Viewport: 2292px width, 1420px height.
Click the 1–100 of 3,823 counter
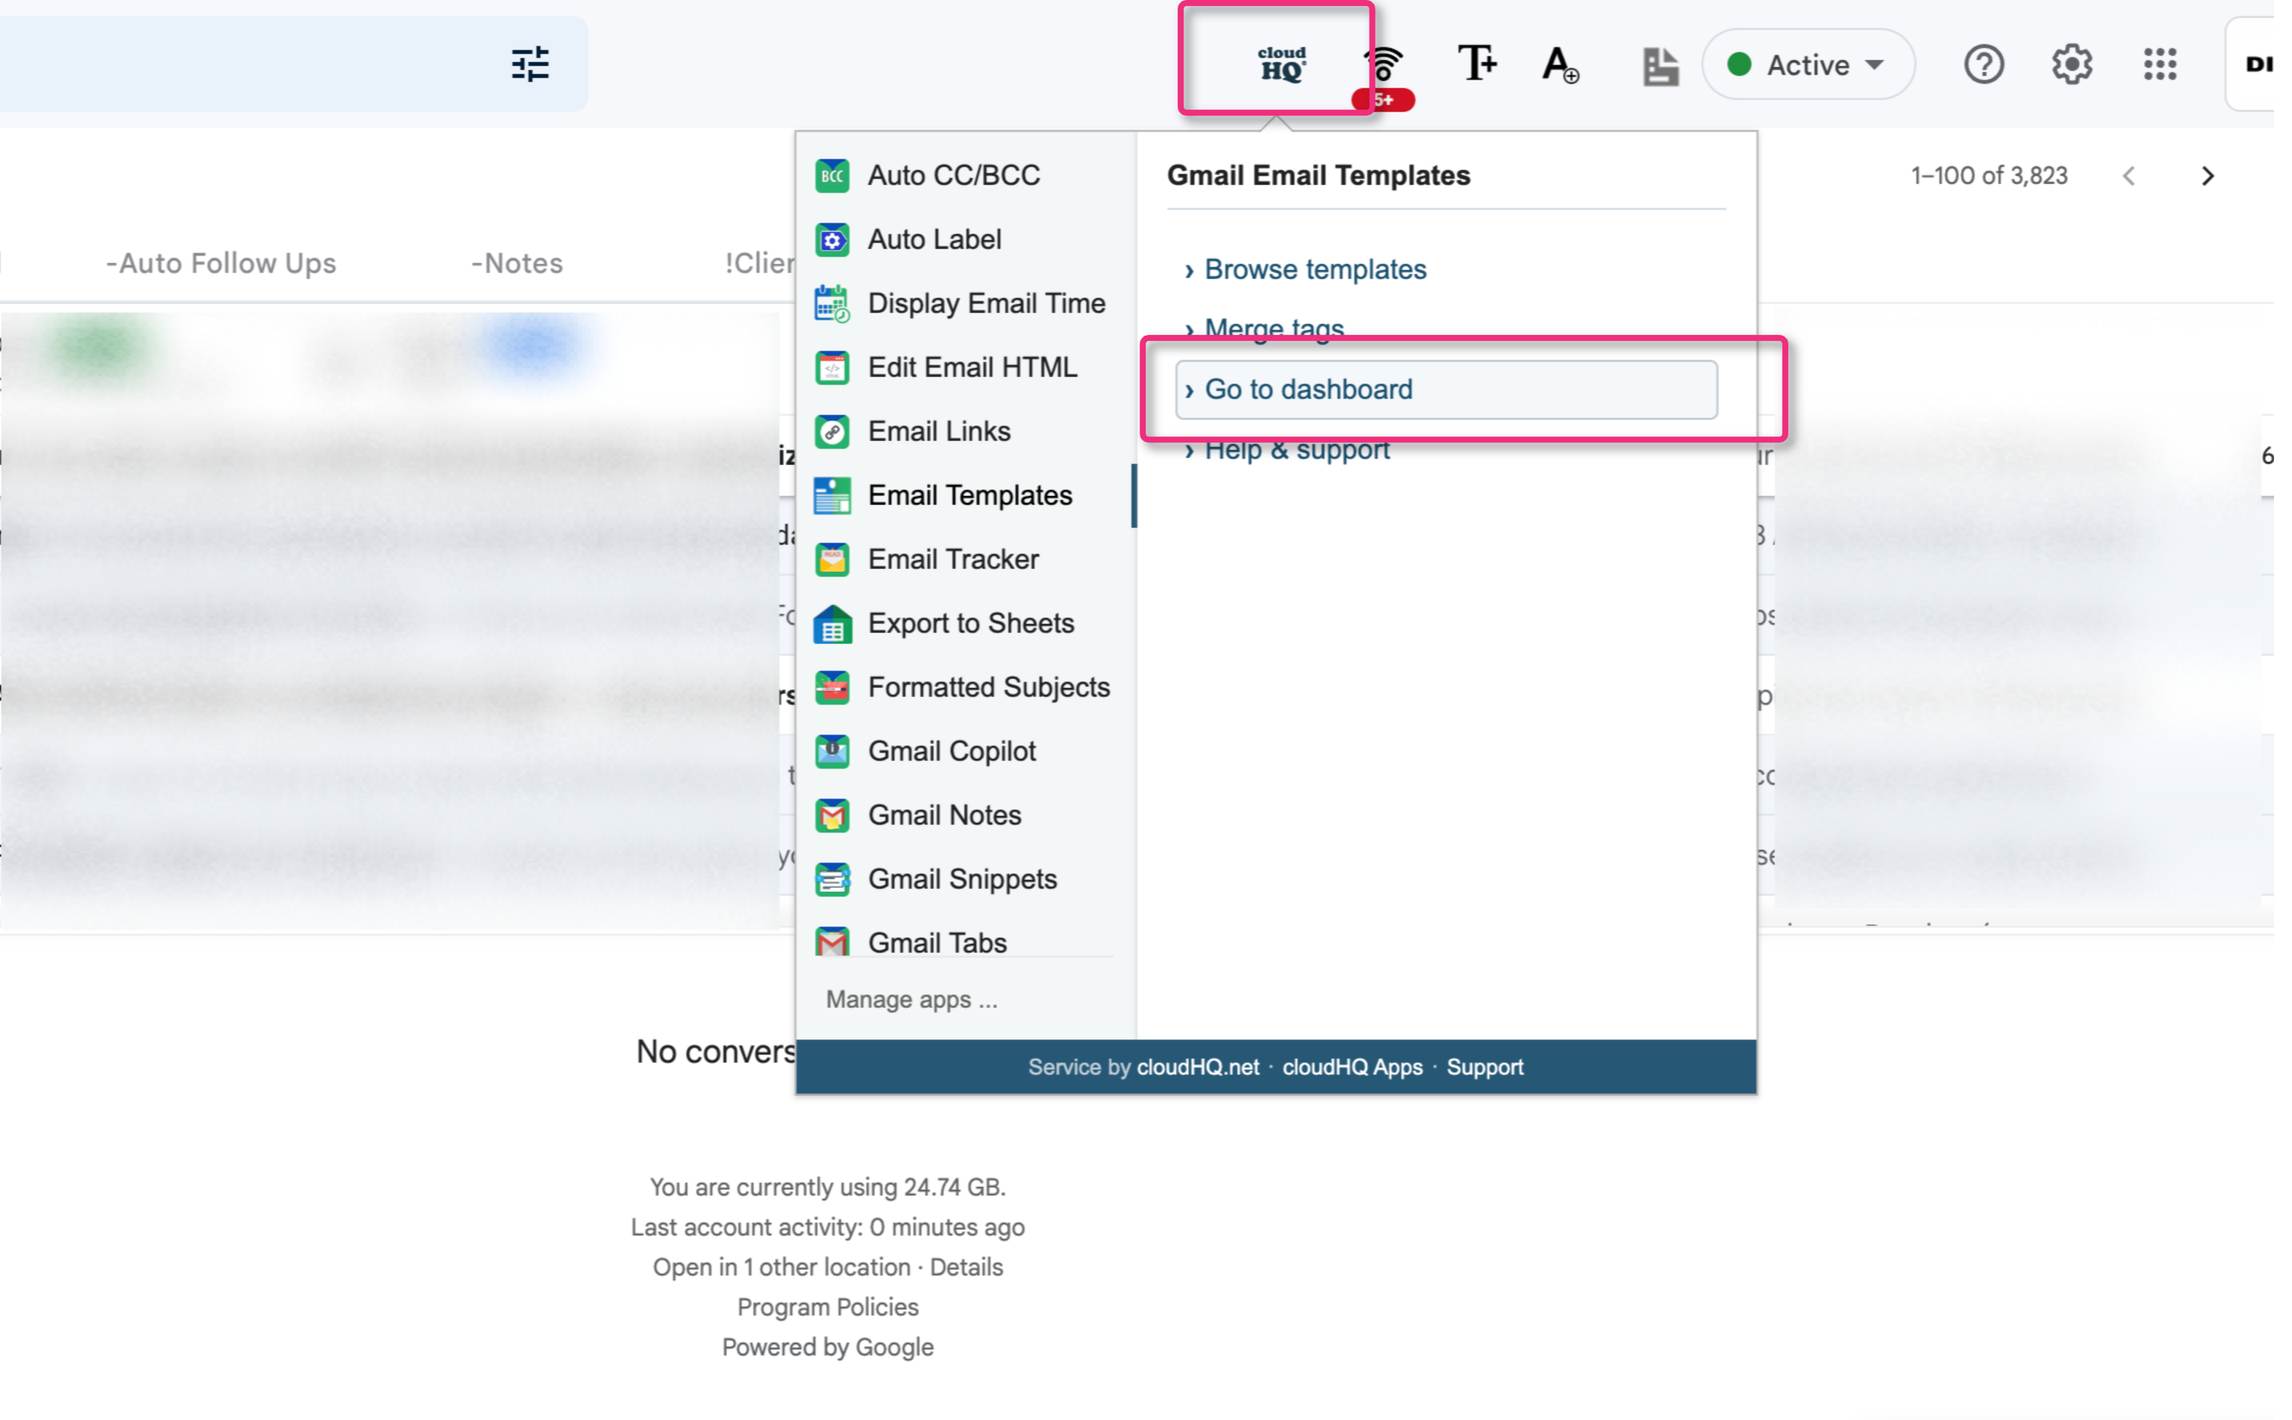1988,176
